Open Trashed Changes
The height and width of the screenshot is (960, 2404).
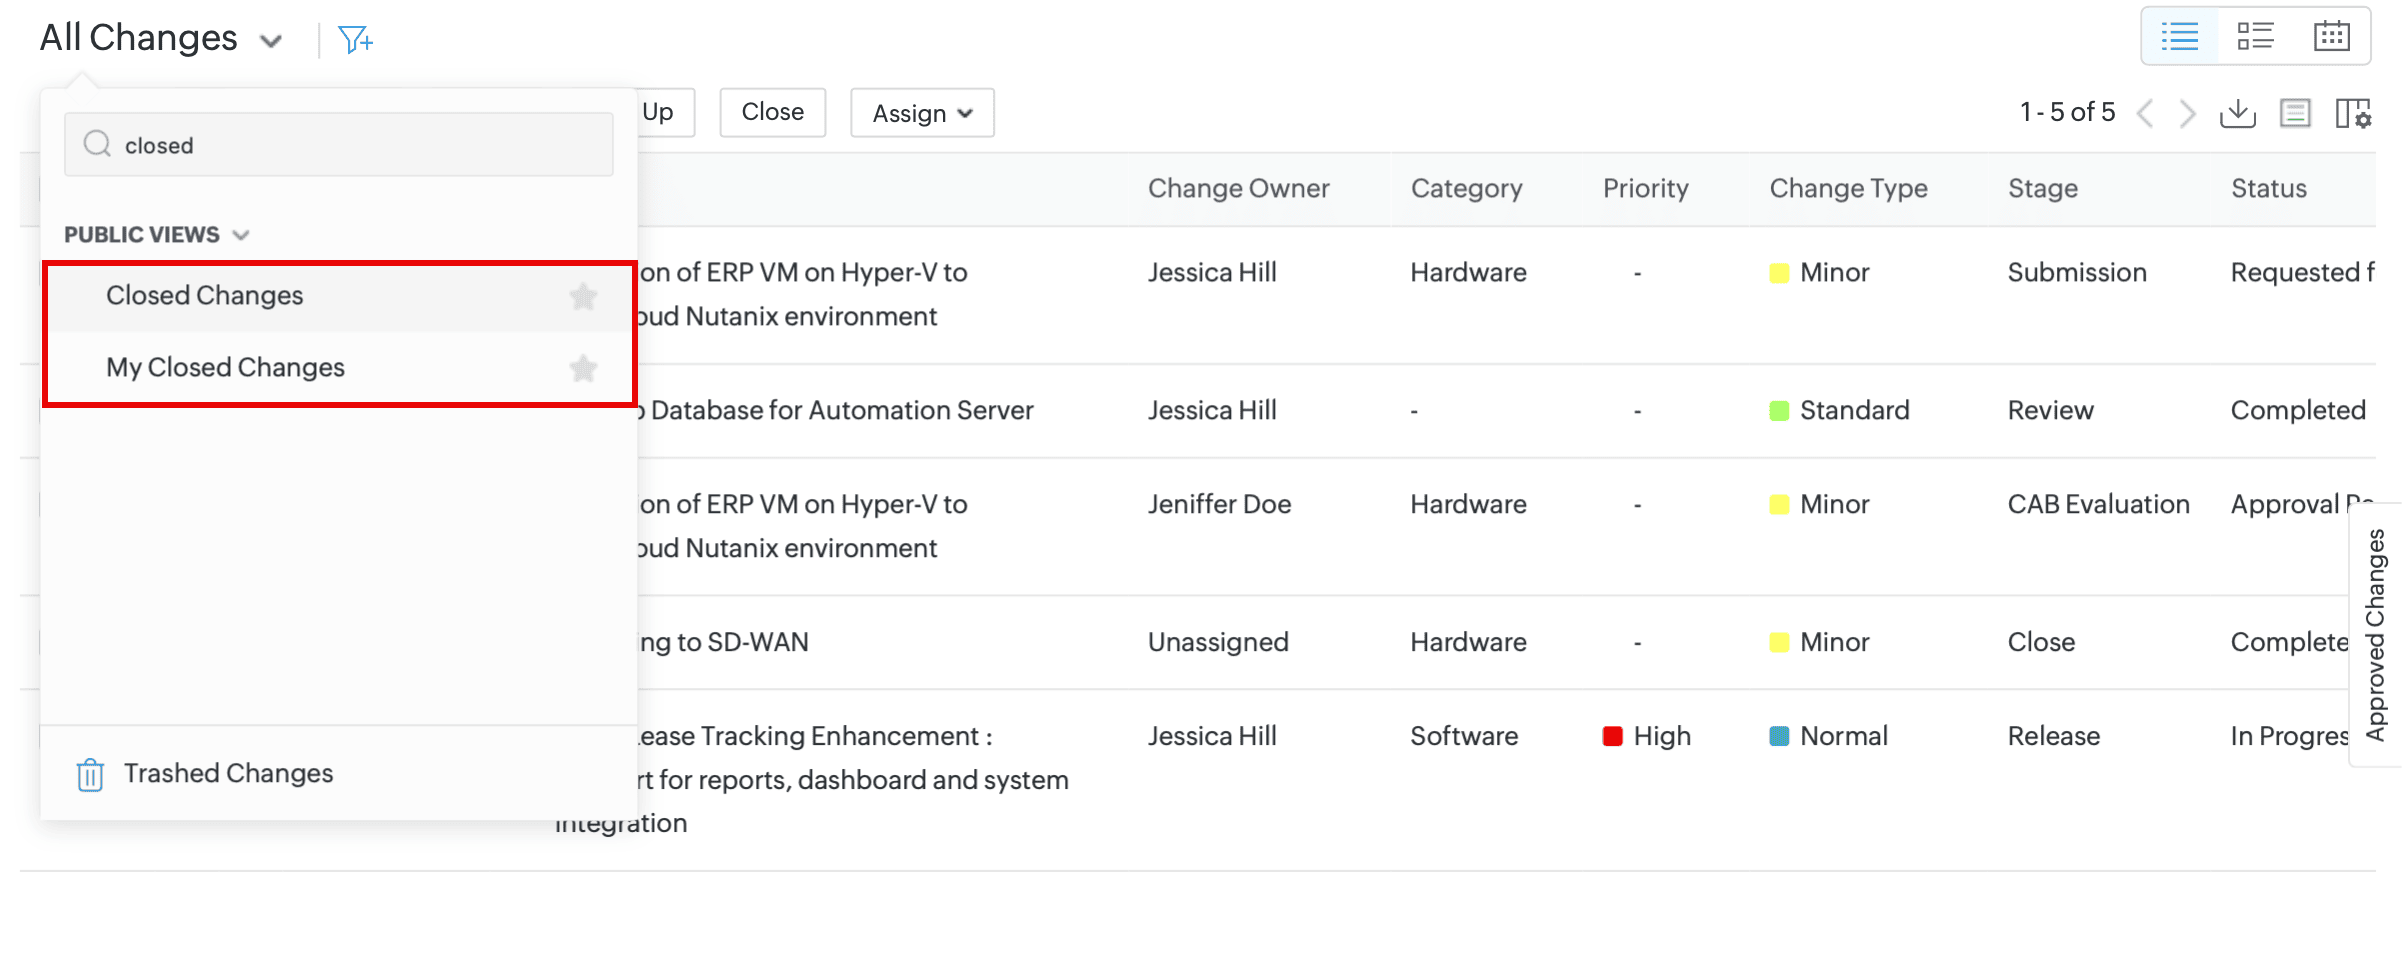tap(228, 773)
